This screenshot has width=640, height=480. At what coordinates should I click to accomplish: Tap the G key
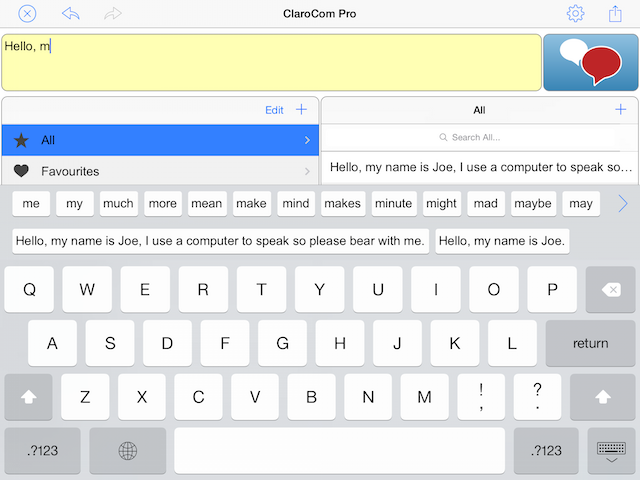(282, 343)
